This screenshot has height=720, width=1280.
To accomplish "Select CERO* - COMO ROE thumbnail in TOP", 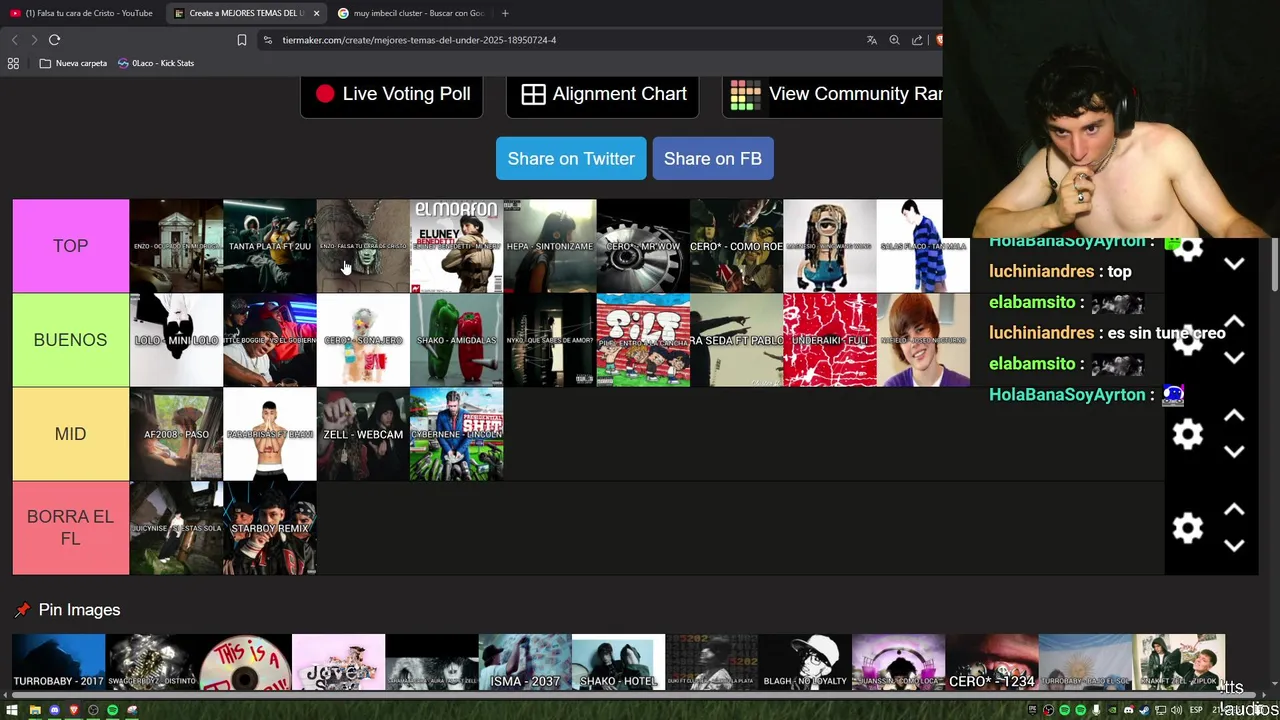I will [x=736, y=246].
